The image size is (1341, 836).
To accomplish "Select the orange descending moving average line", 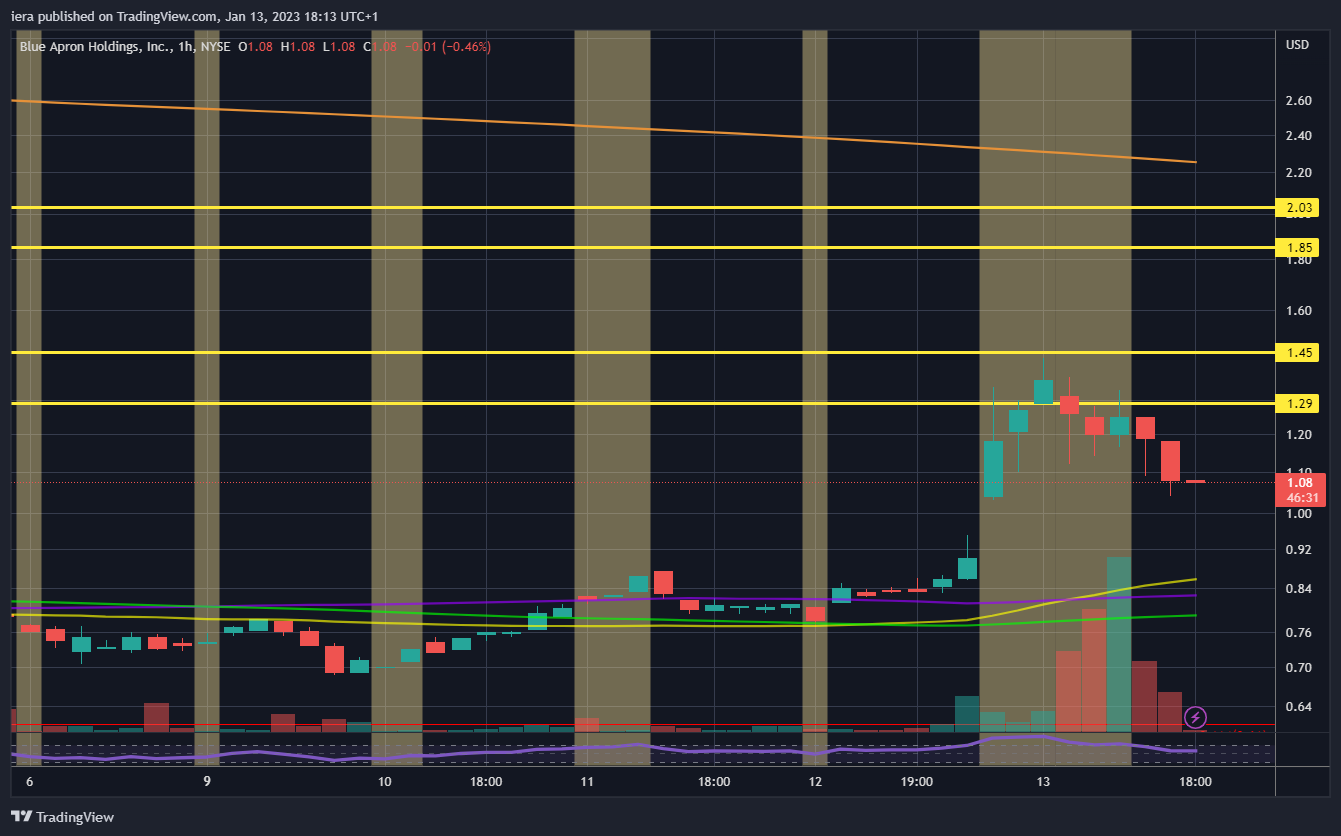I will click(603, 128).
